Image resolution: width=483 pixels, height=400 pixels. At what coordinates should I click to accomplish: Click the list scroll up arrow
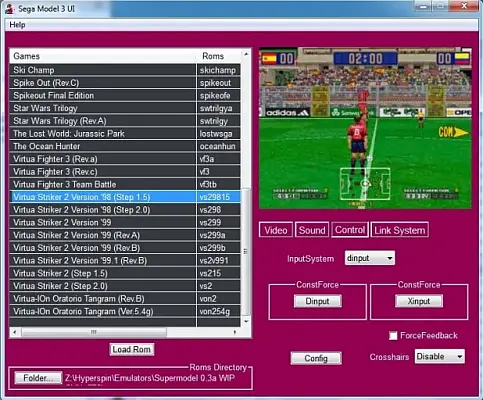click(246, 54)
